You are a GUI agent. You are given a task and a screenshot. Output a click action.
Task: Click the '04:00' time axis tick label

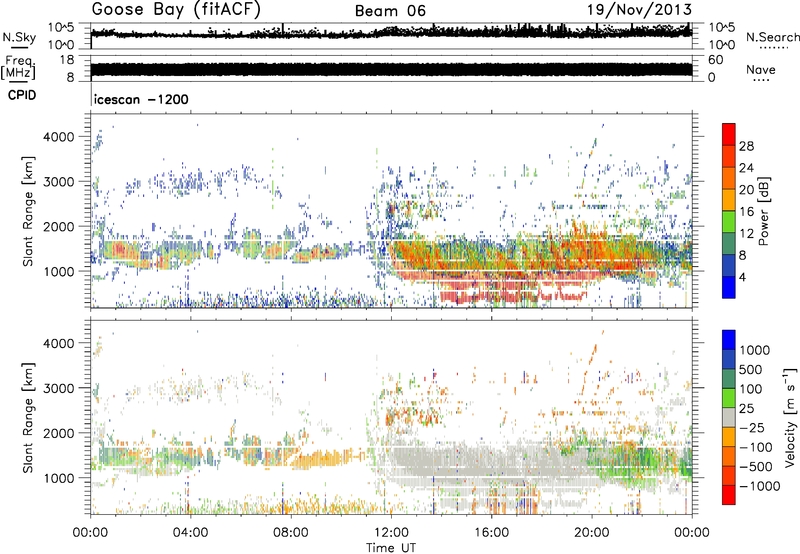click(x=190, y=533)
